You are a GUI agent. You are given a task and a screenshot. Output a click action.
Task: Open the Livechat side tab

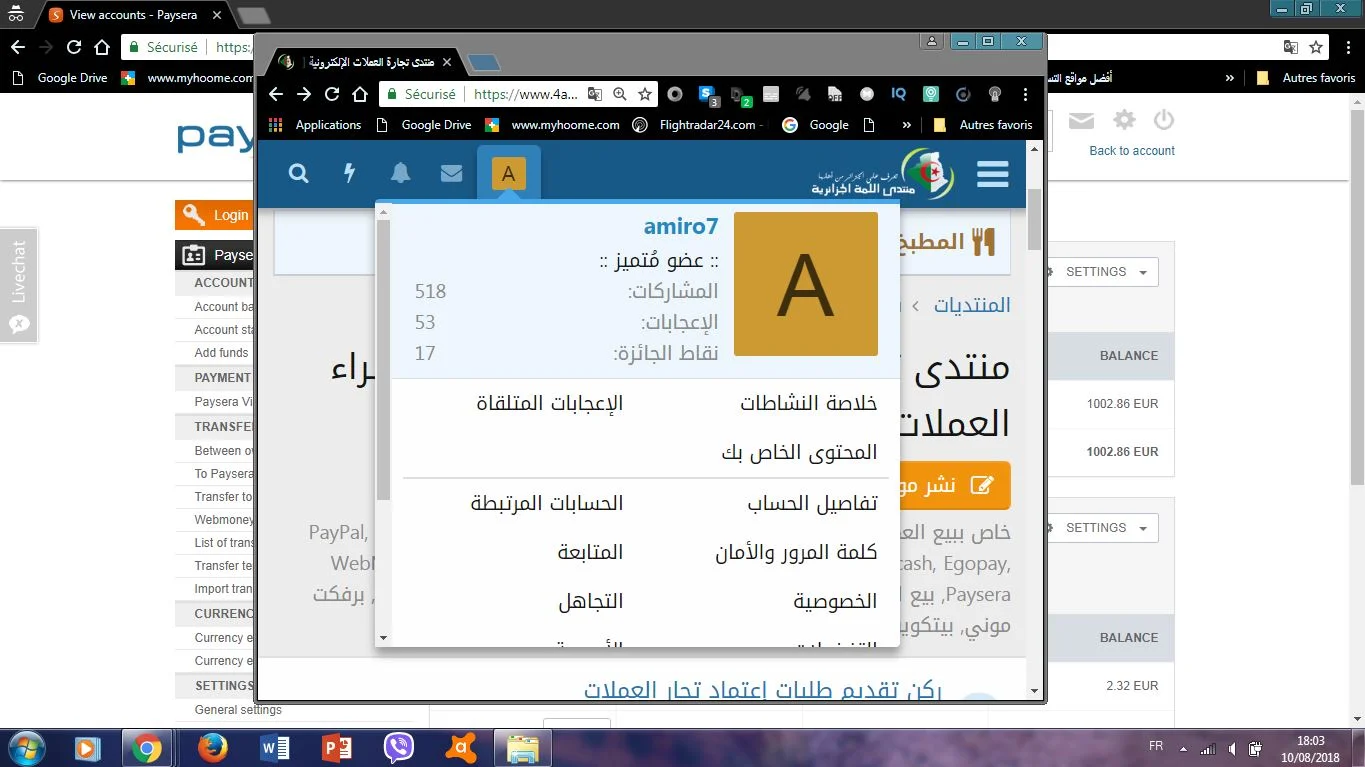(x=18, y=285)
